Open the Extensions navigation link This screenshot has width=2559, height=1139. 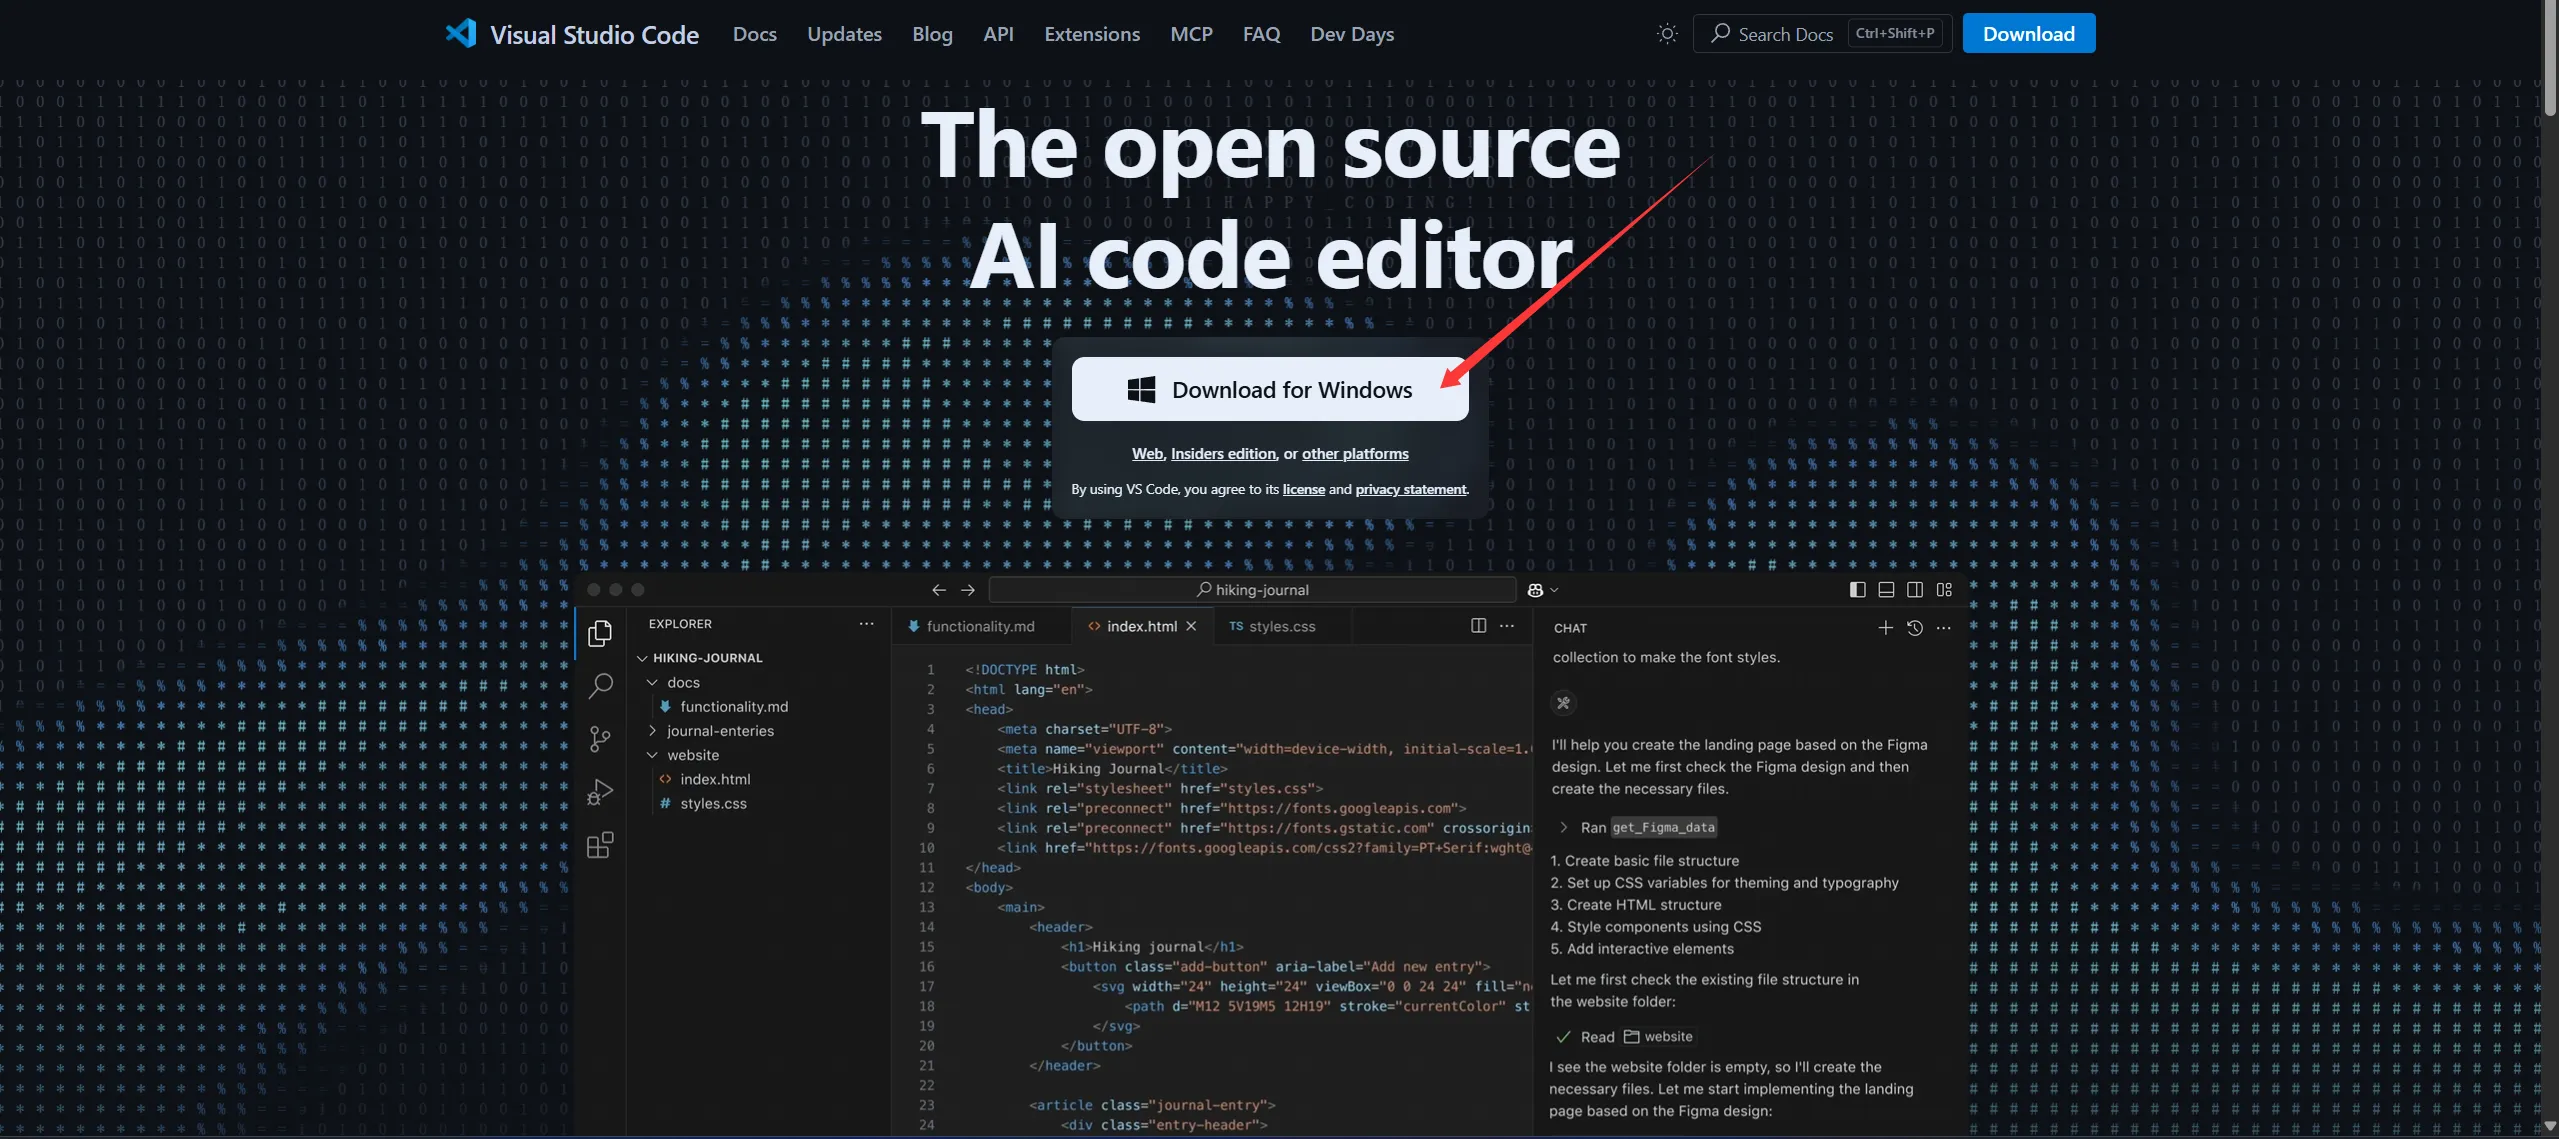click(1092, 34)
